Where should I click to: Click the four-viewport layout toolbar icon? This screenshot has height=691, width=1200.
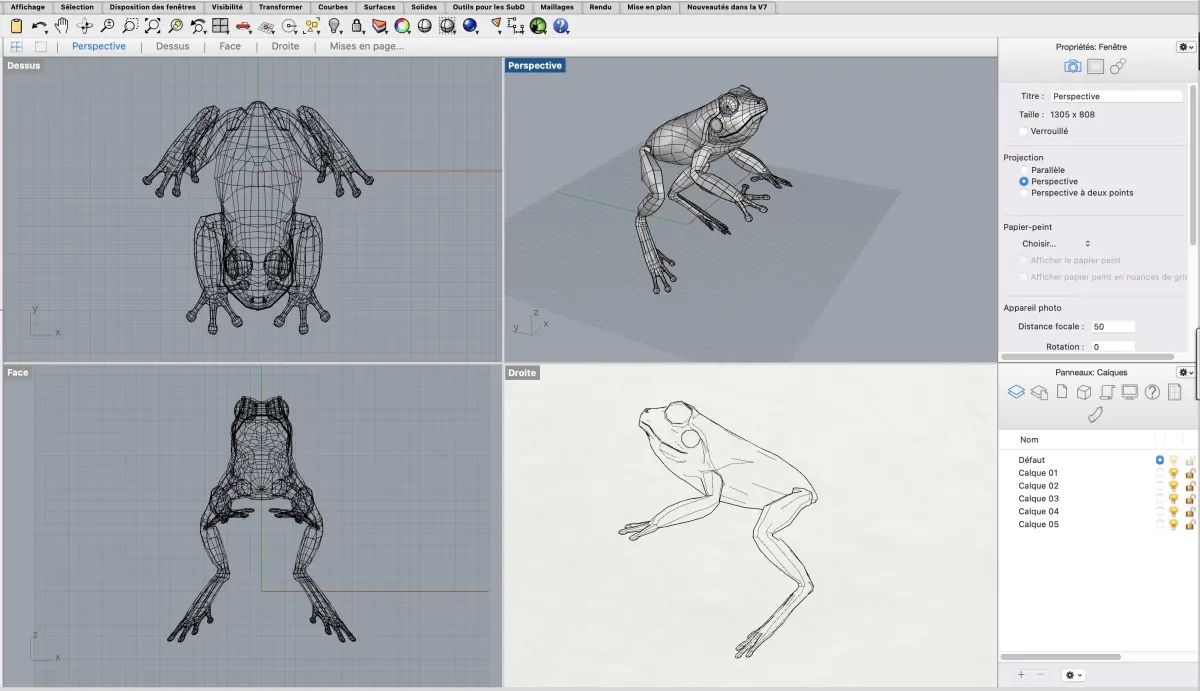tap(220, 25)
